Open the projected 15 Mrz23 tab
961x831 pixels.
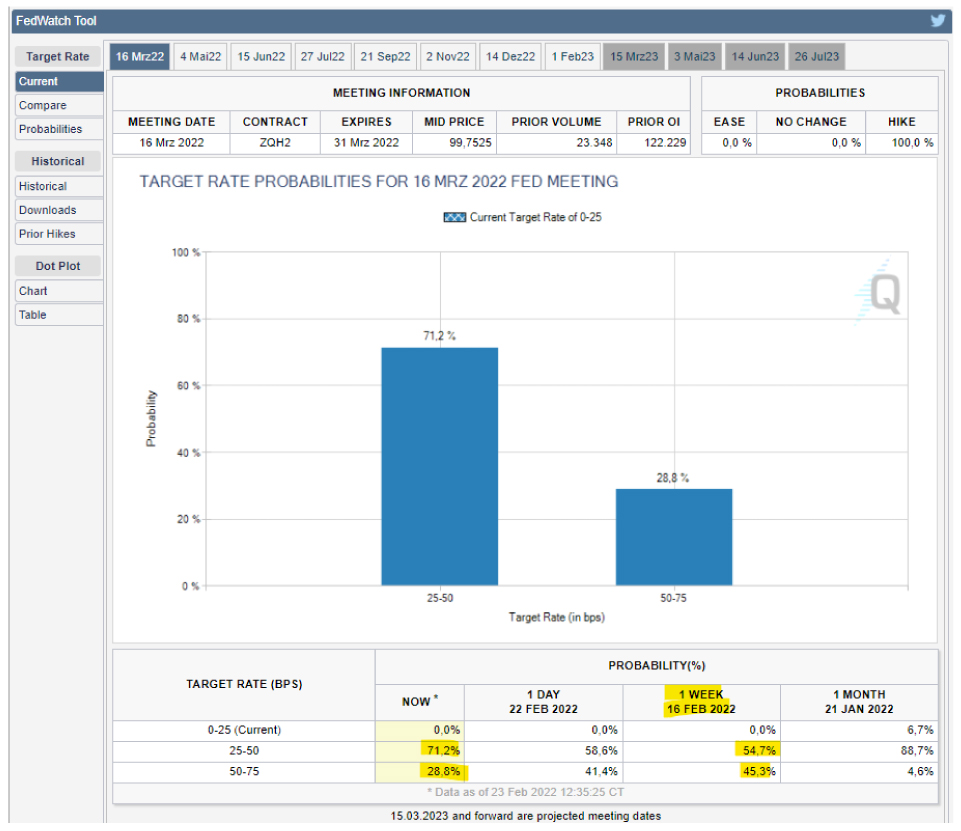pos(634,57)
